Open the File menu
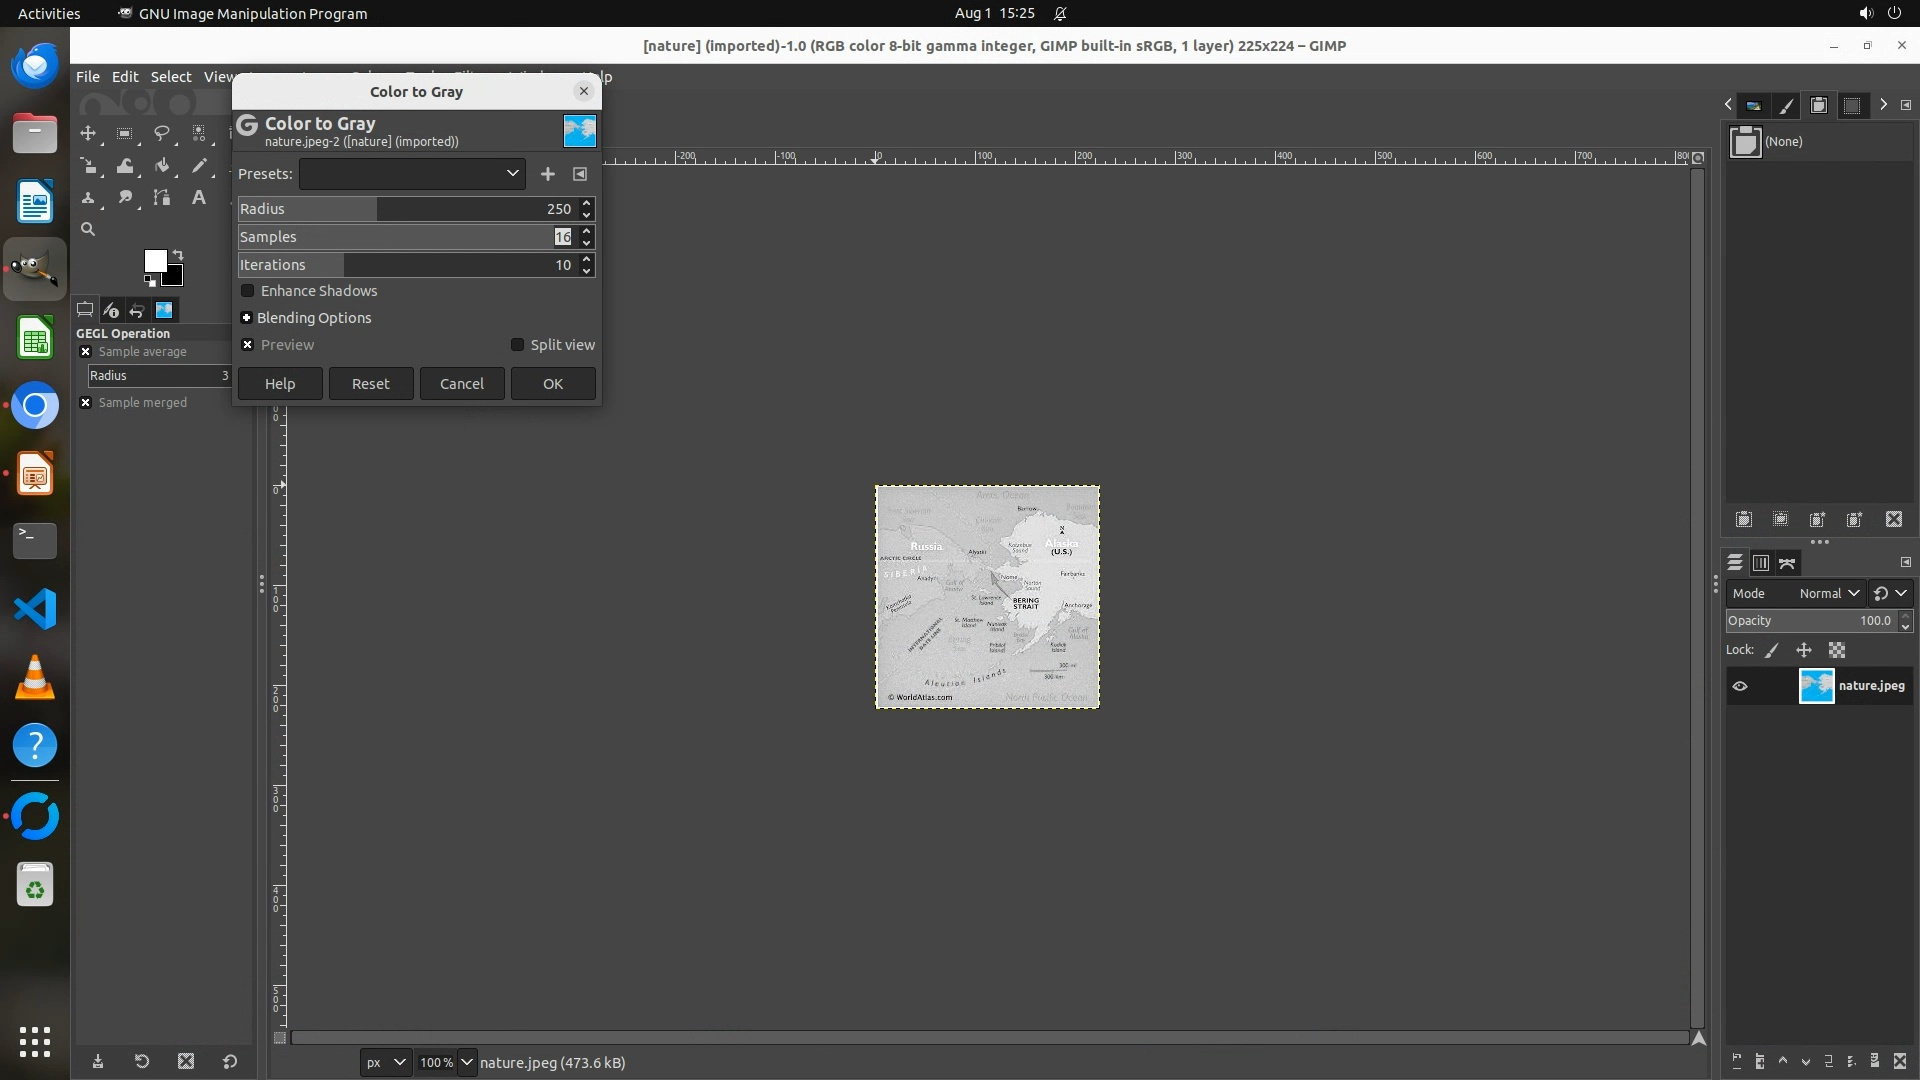 87,77
